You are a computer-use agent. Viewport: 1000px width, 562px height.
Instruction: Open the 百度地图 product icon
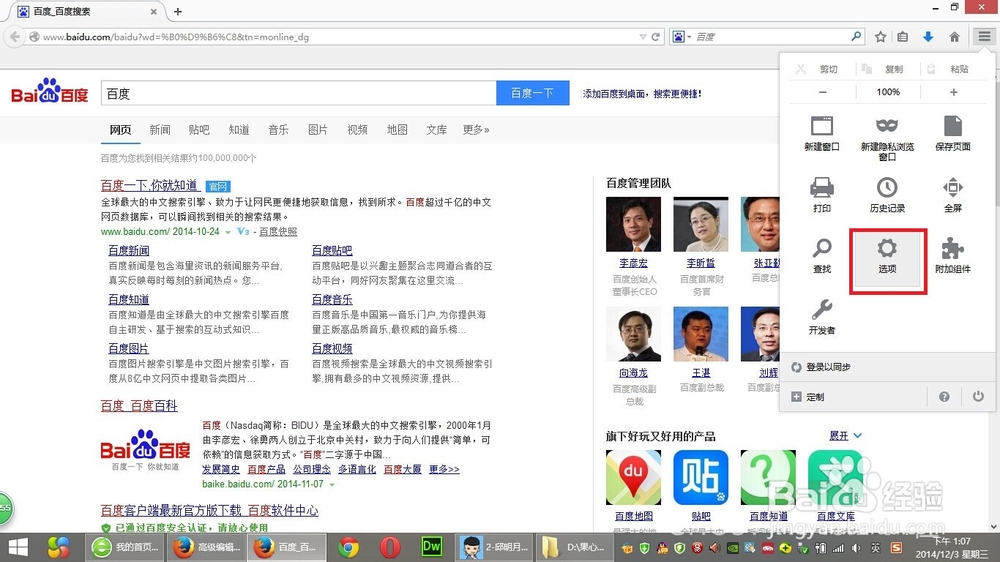[x=633, y=477]
